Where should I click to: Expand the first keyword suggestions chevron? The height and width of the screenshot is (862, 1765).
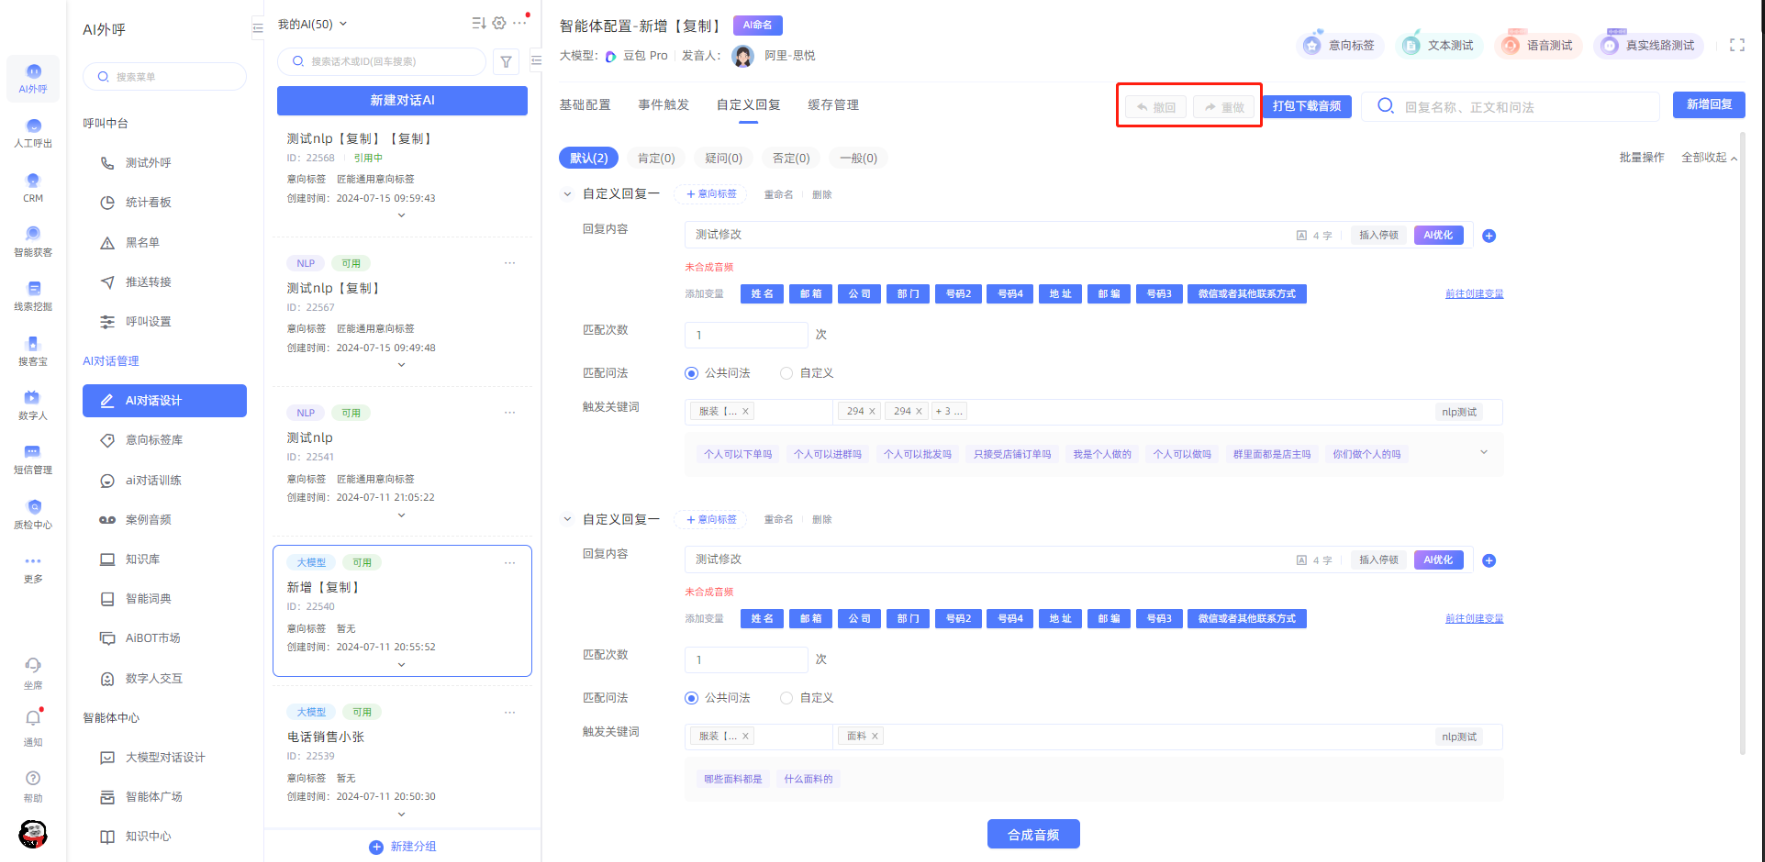click(x=1483, y=453)
